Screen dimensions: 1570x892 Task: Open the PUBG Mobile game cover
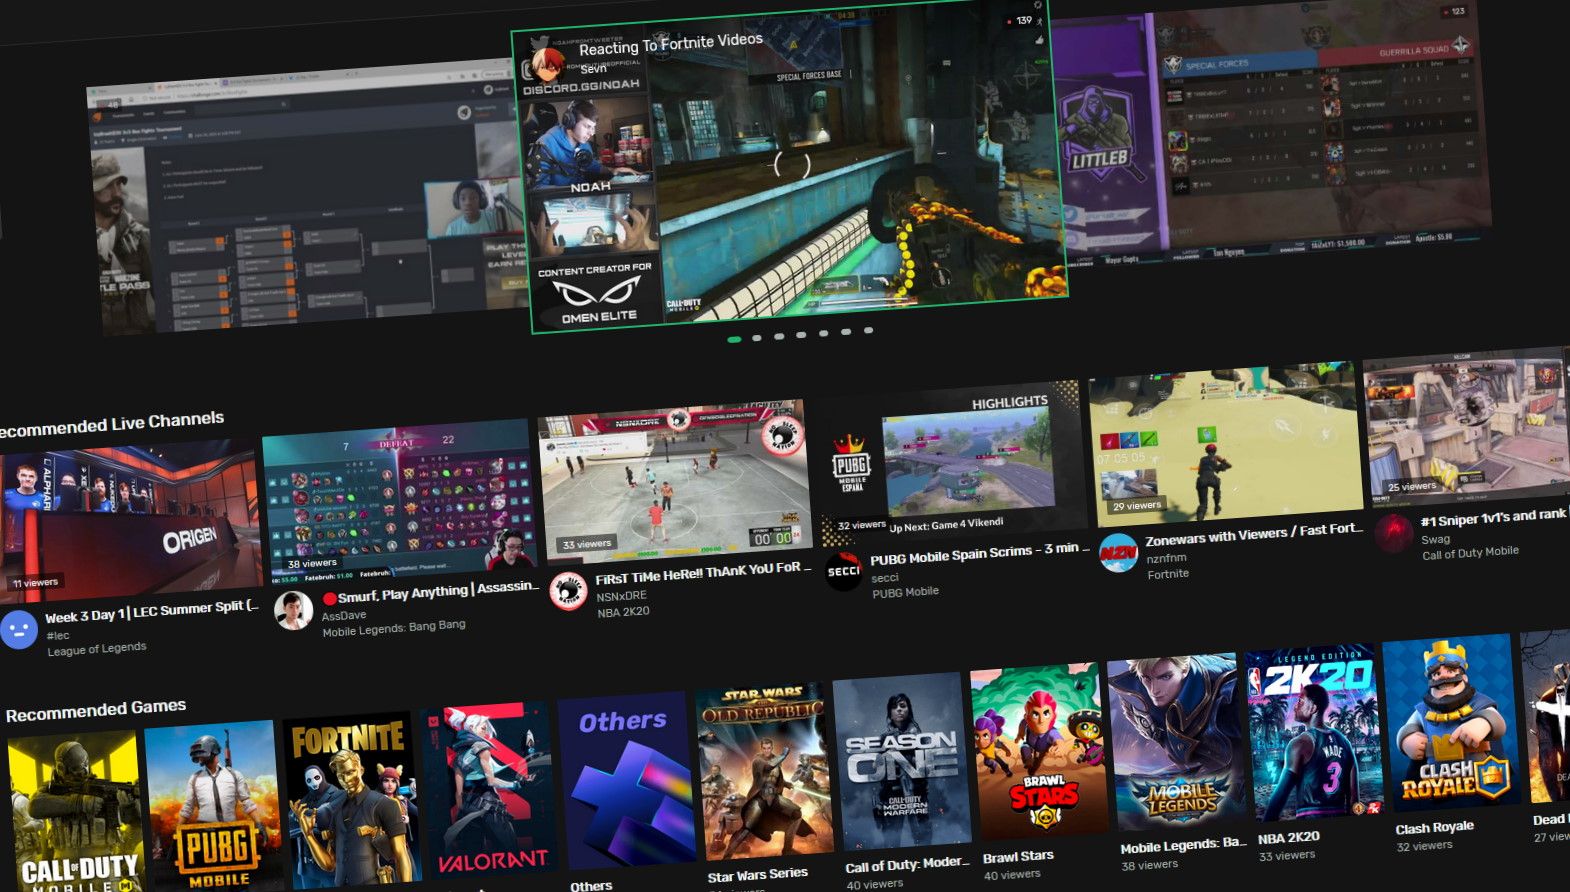[214, 805]
